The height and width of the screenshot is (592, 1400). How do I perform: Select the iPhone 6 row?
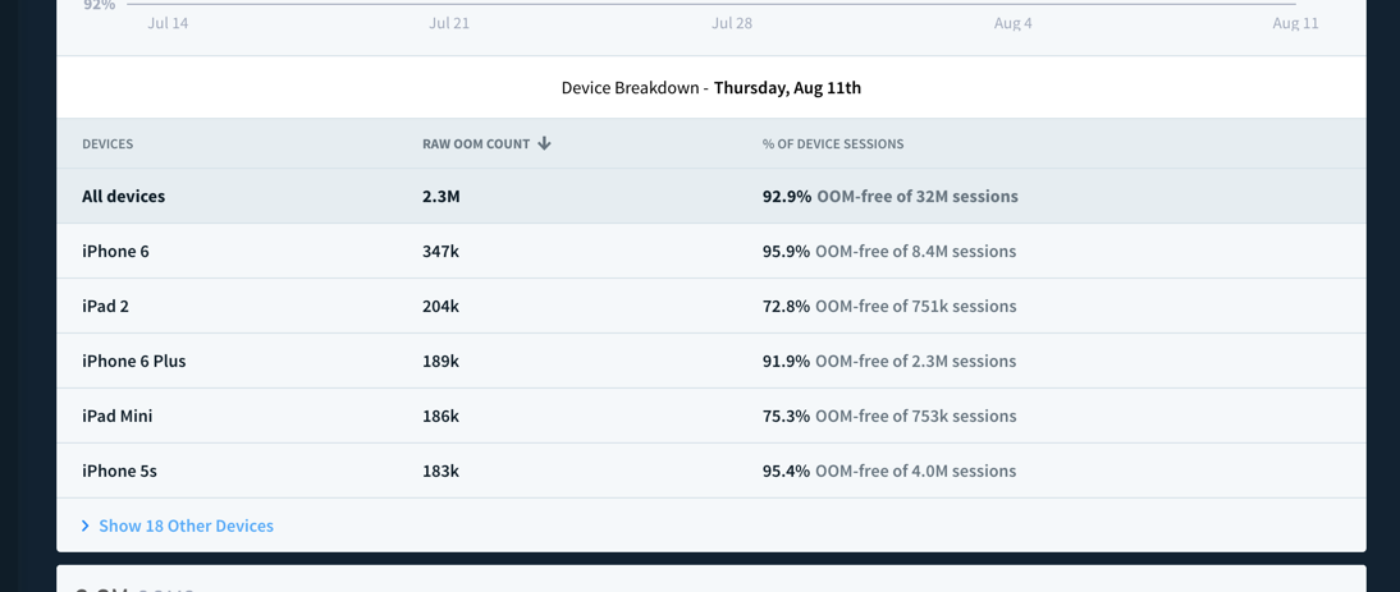point(115,251)
